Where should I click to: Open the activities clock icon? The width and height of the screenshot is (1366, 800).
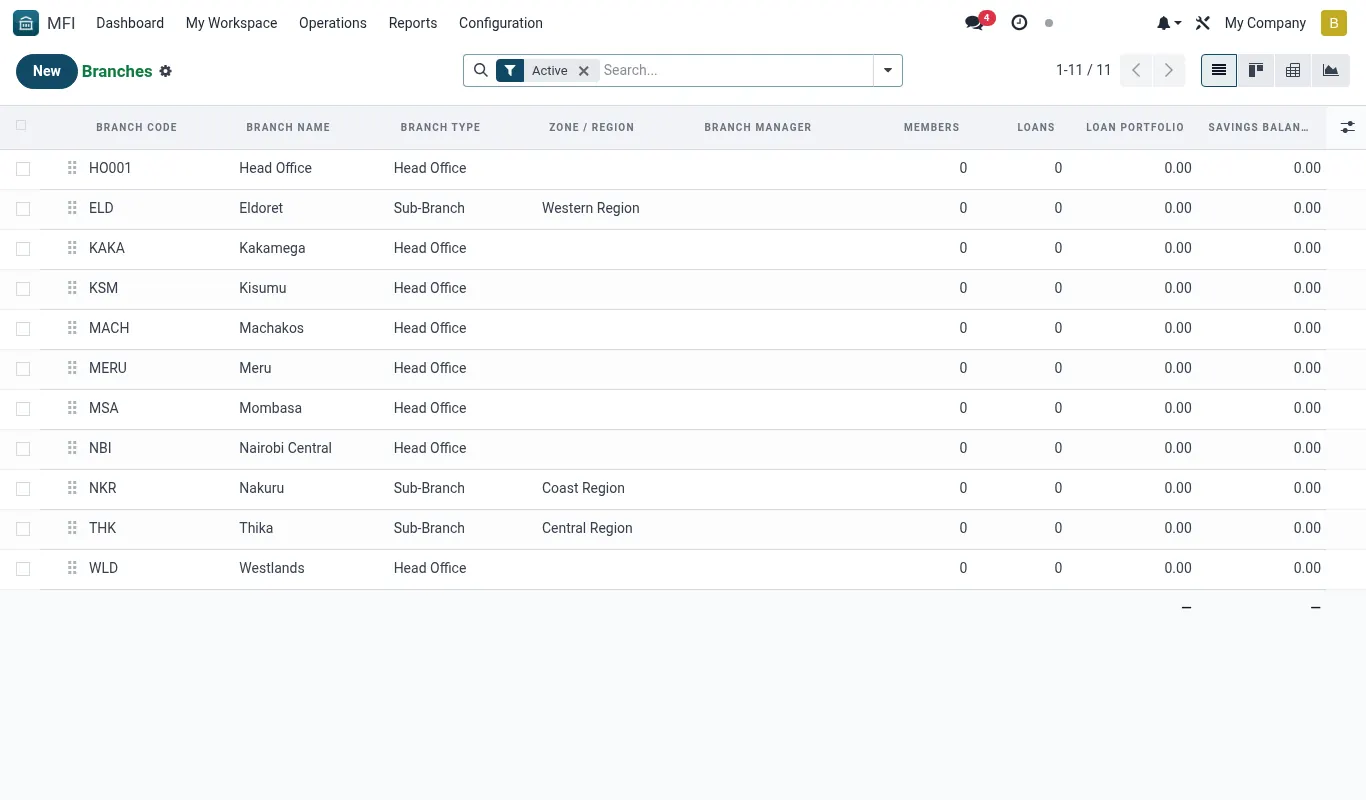pyautogui.click(x=1019, y=23)
